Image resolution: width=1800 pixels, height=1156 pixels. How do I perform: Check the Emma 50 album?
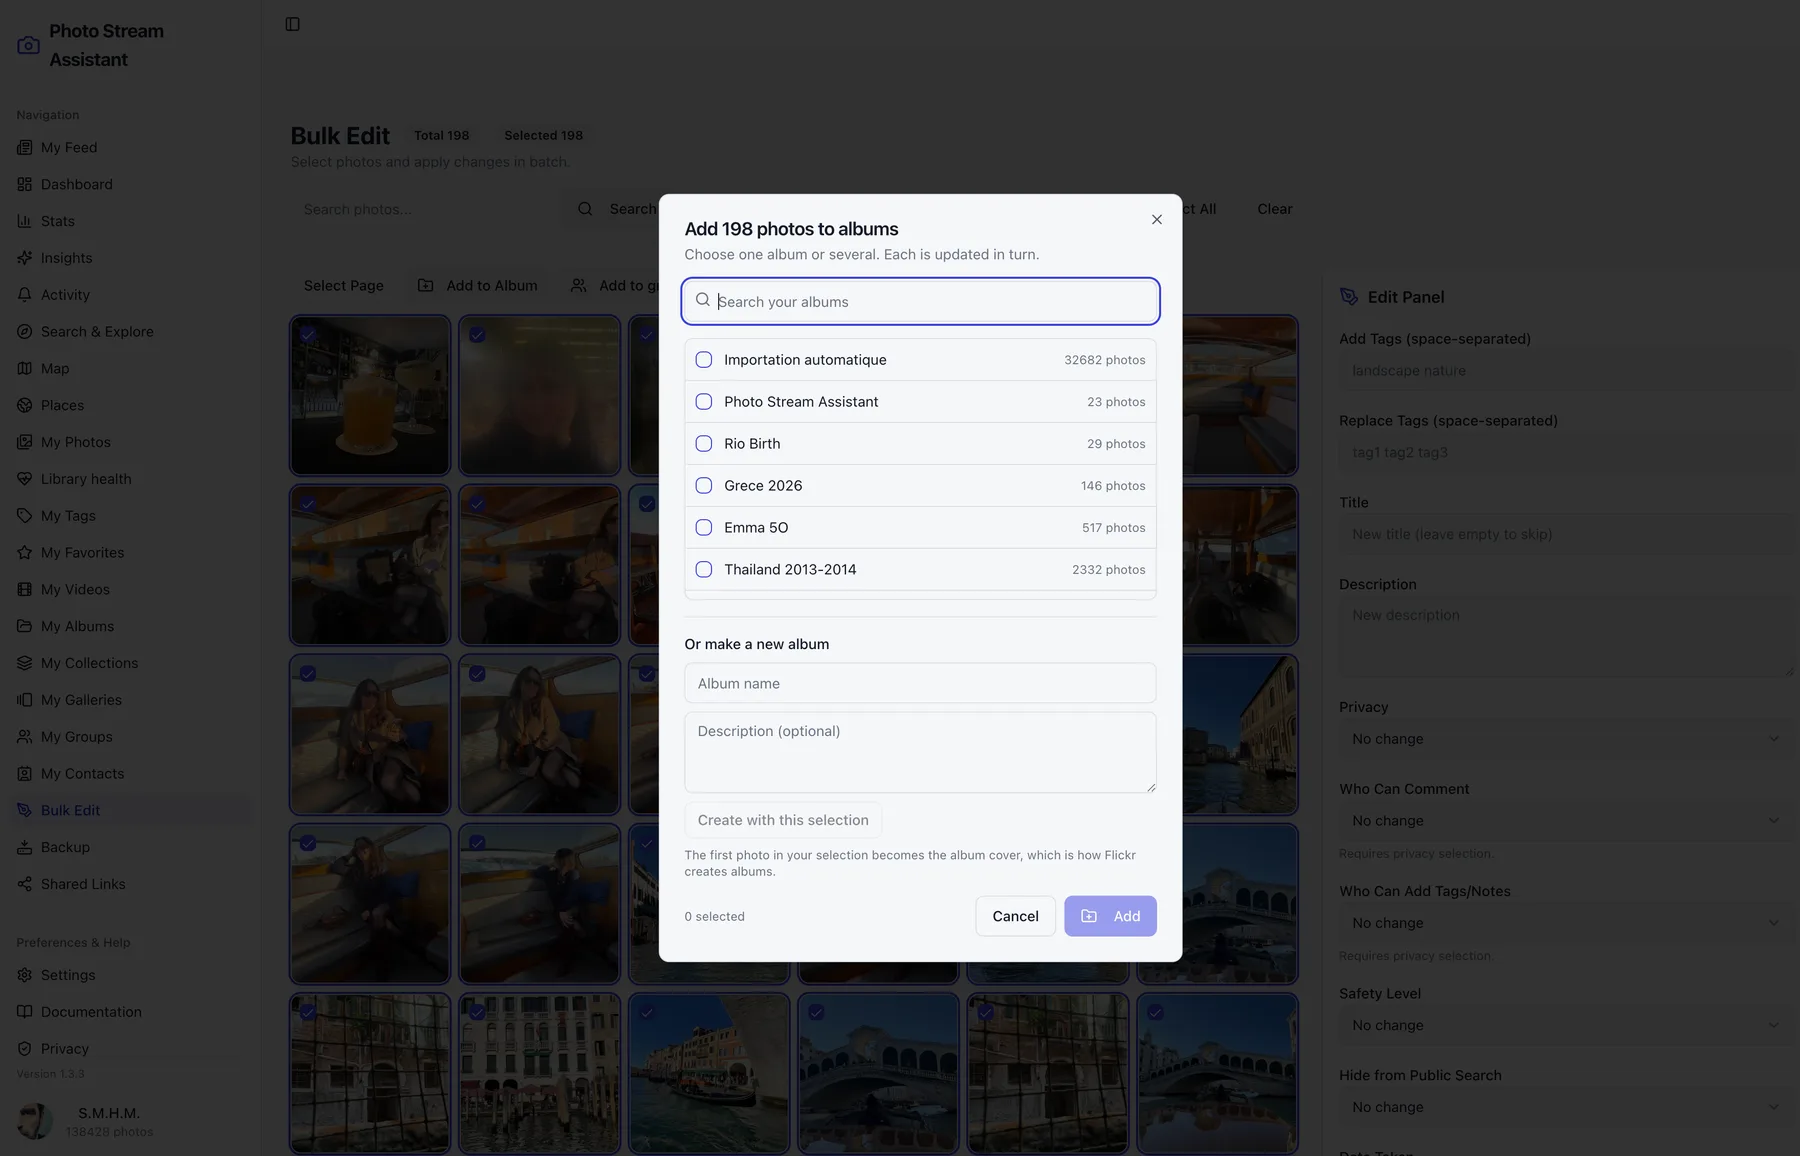click(704, 528)
